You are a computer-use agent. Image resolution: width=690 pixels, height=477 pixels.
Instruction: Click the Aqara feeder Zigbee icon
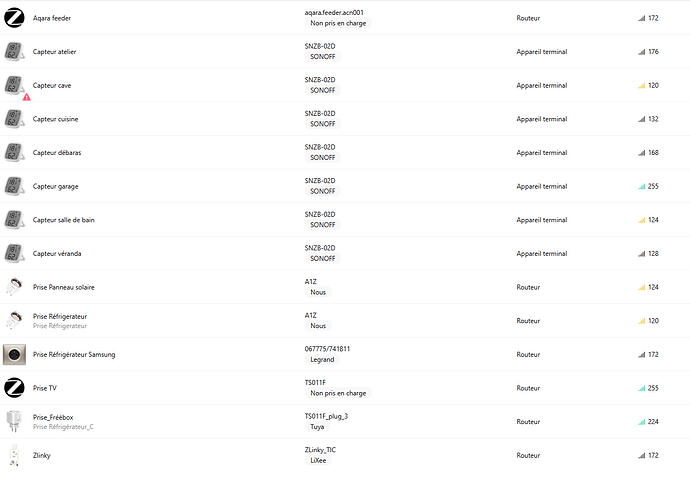(x=15, y=18)
